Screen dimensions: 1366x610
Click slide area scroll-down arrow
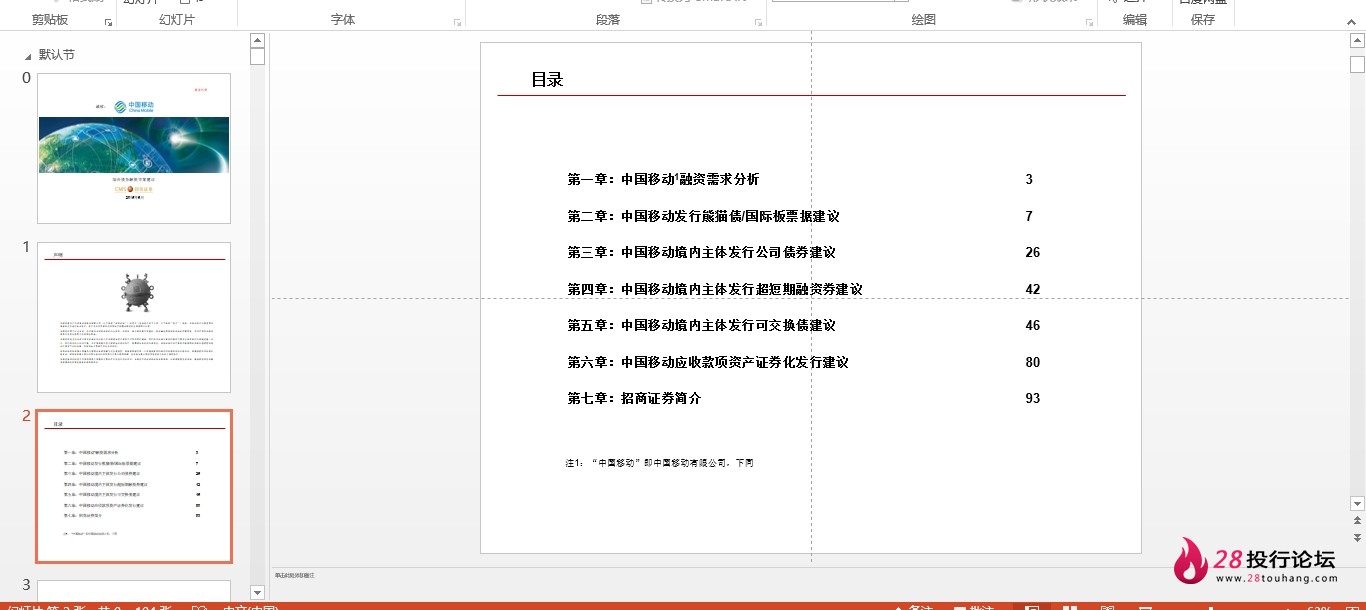click(1357, 503)
